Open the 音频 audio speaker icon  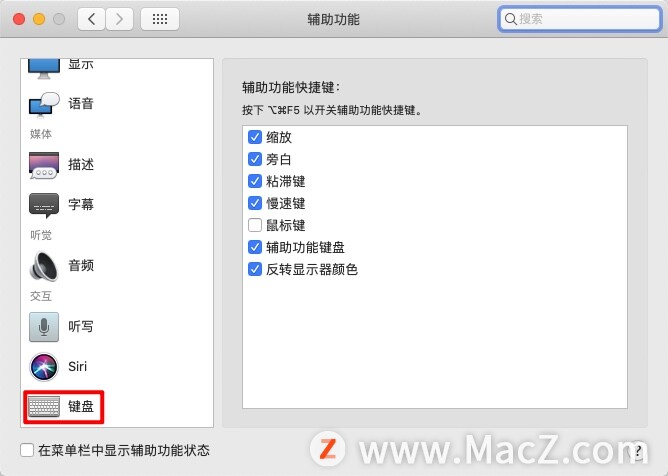pyautogui.click(x=44, y=266)
